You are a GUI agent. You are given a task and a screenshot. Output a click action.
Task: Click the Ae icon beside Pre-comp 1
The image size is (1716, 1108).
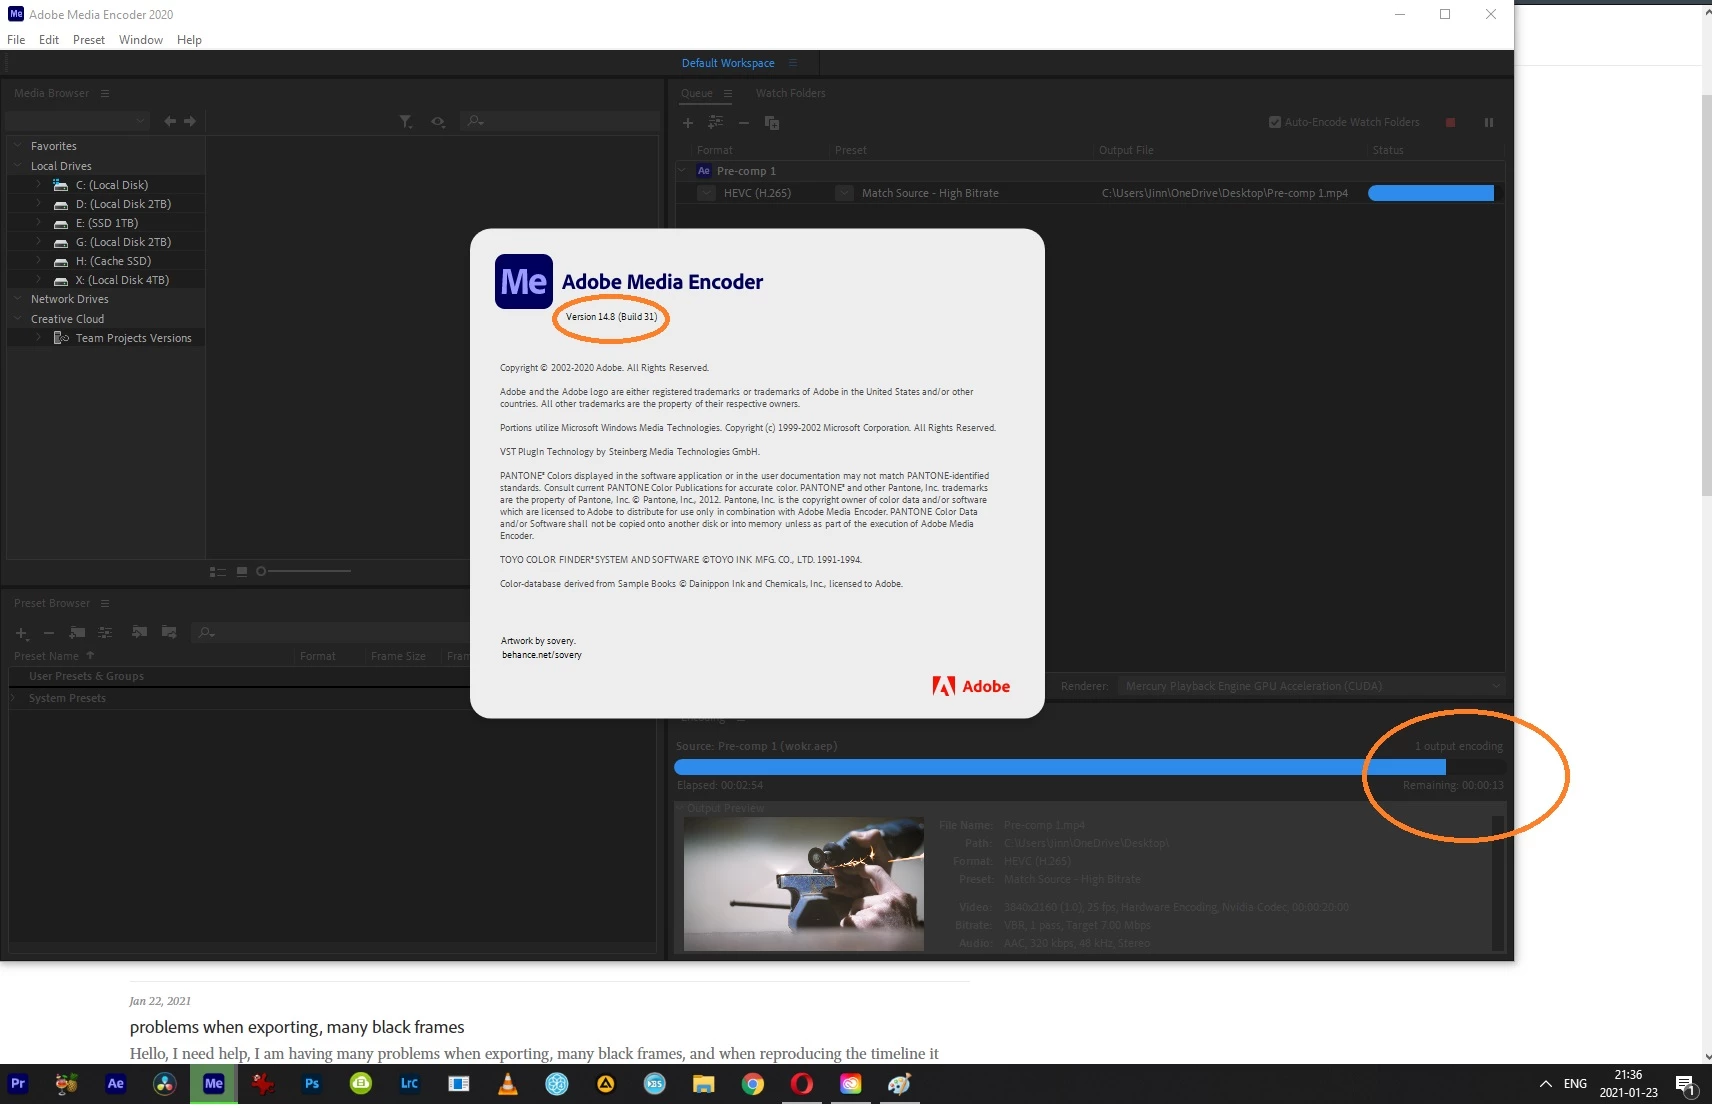tap(704, 171)
